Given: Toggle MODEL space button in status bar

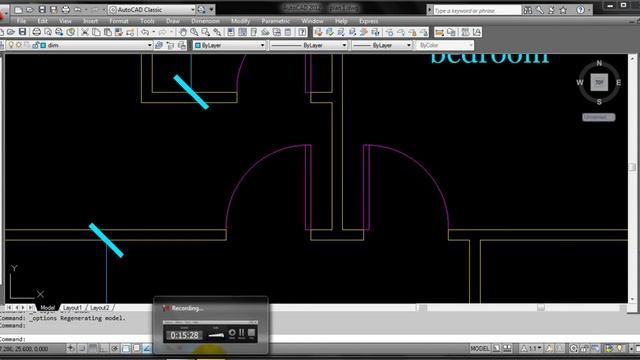Looking at the screenshot, I should (480, 349).
